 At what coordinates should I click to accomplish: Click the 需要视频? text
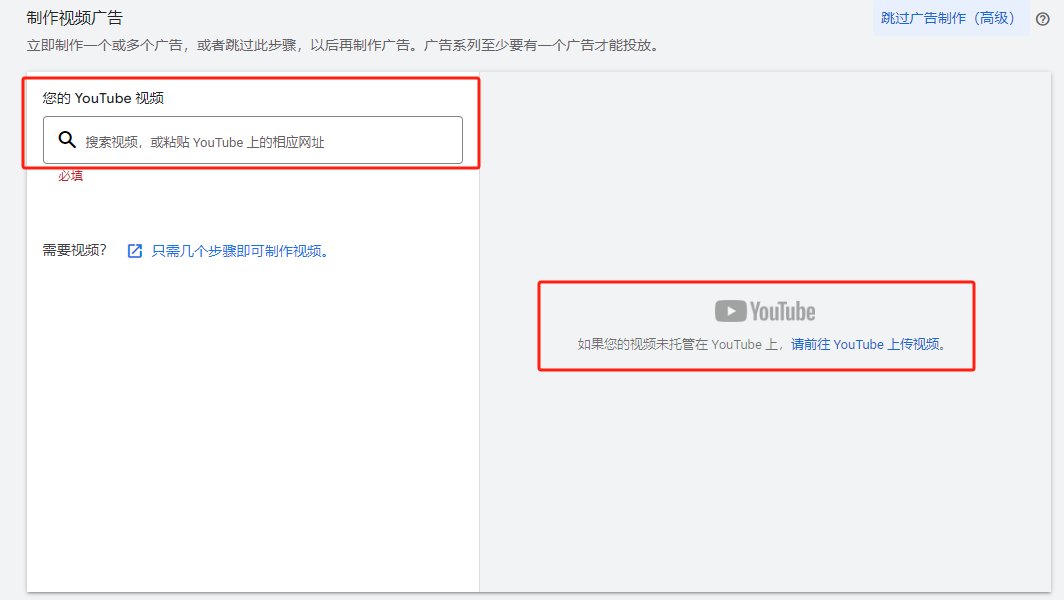coord(75,250)
